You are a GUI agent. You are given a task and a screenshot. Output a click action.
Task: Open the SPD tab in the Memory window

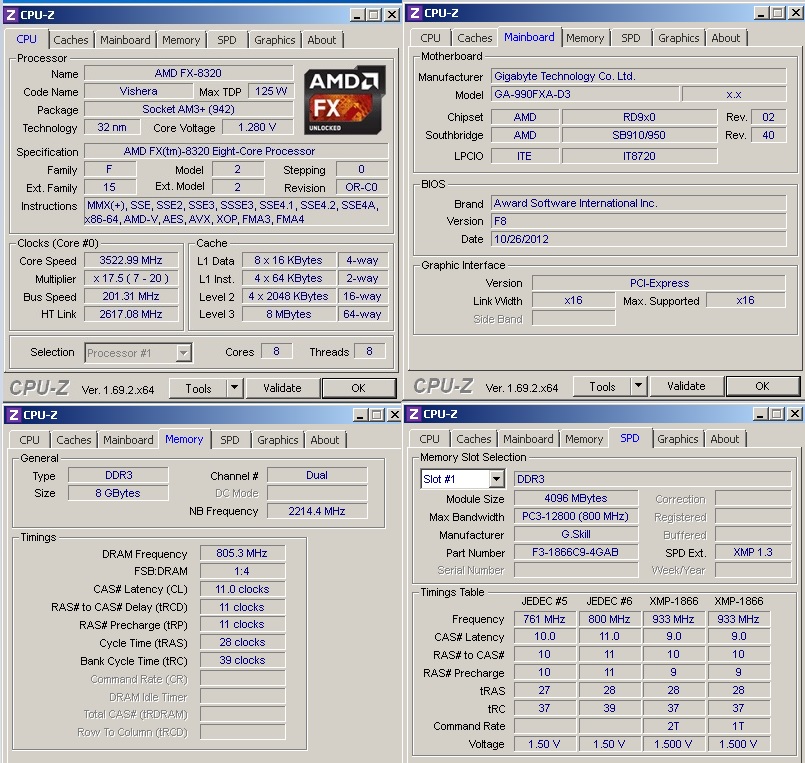click(229, 440)
